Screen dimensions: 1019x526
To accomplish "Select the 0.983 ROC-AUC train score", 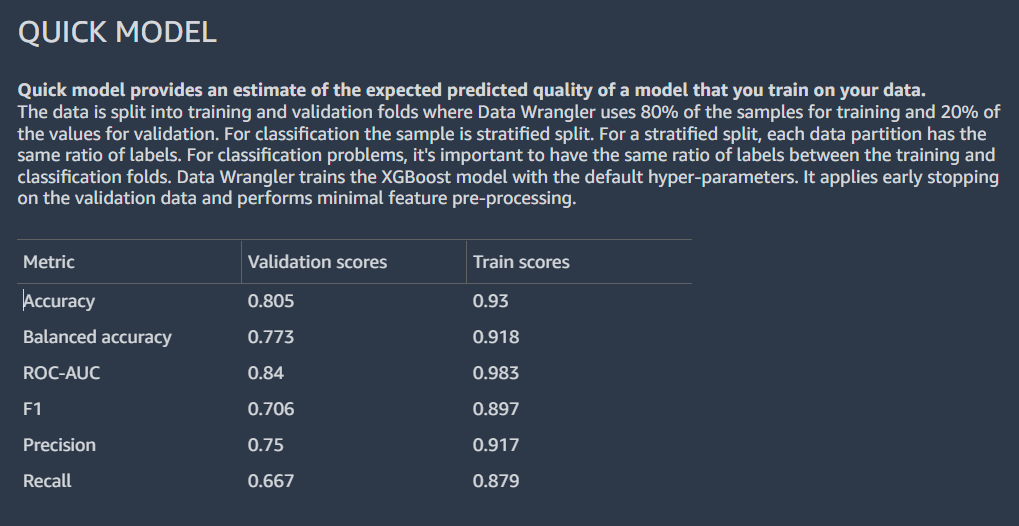I will (496, 373).
